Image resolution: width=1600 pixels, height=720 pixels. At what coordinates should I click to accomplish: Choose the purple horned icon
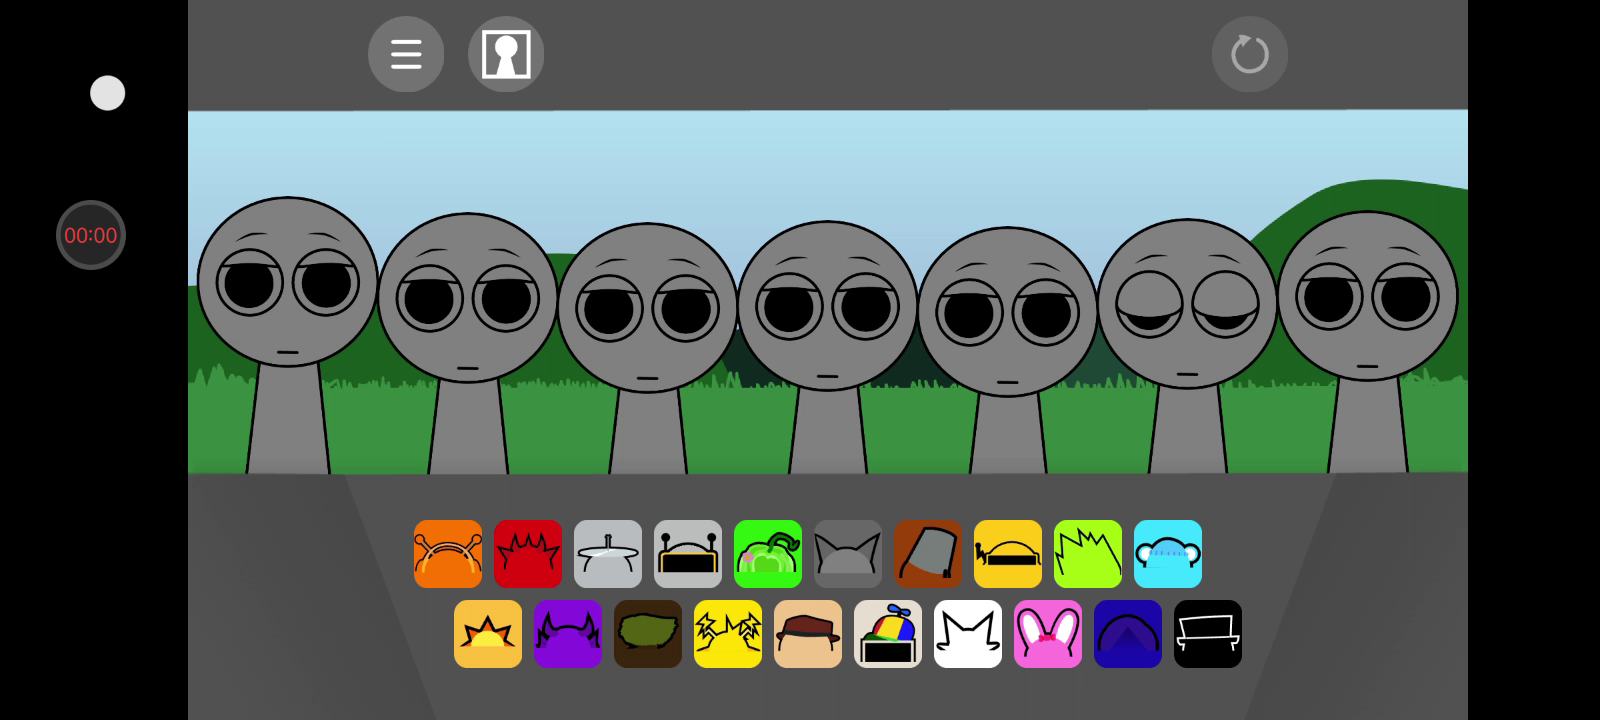pyautogui.click(x=568, y=634)
